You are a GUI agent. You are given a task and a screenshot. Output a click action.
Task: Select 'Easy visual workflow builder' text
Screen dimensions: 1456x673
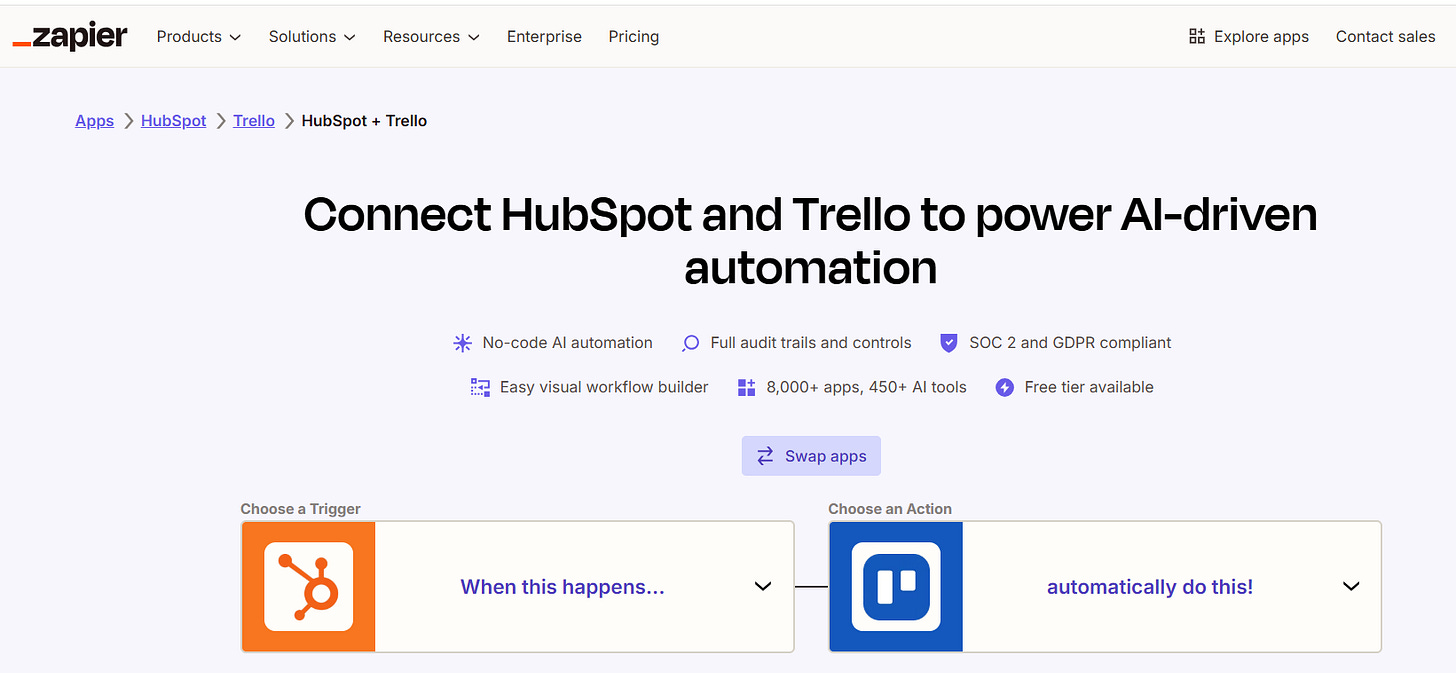click(604, 387)
